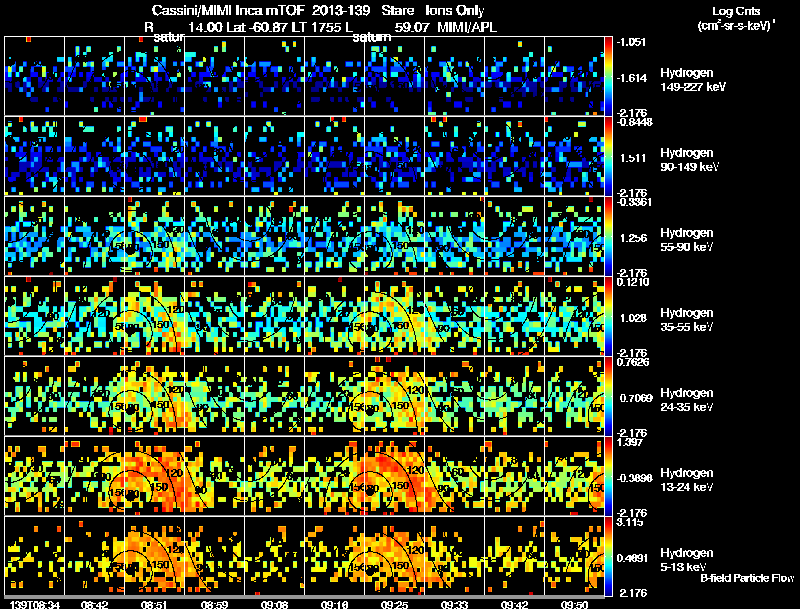Click the 1.397 colorbar value

click(x=629, y=442)
